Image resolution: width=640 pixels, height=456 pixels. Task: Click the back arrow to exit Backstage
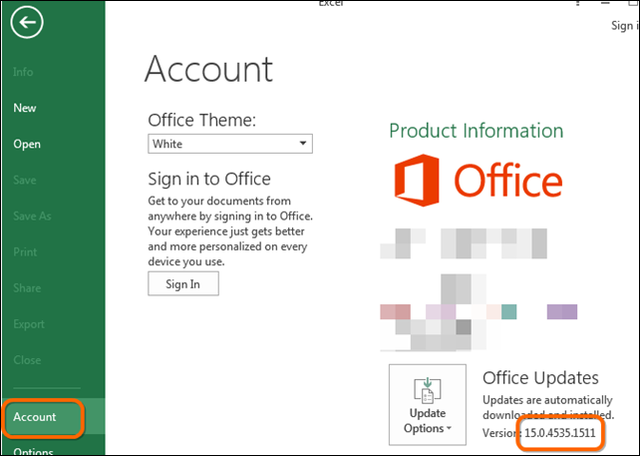click(x=27, y=22)
